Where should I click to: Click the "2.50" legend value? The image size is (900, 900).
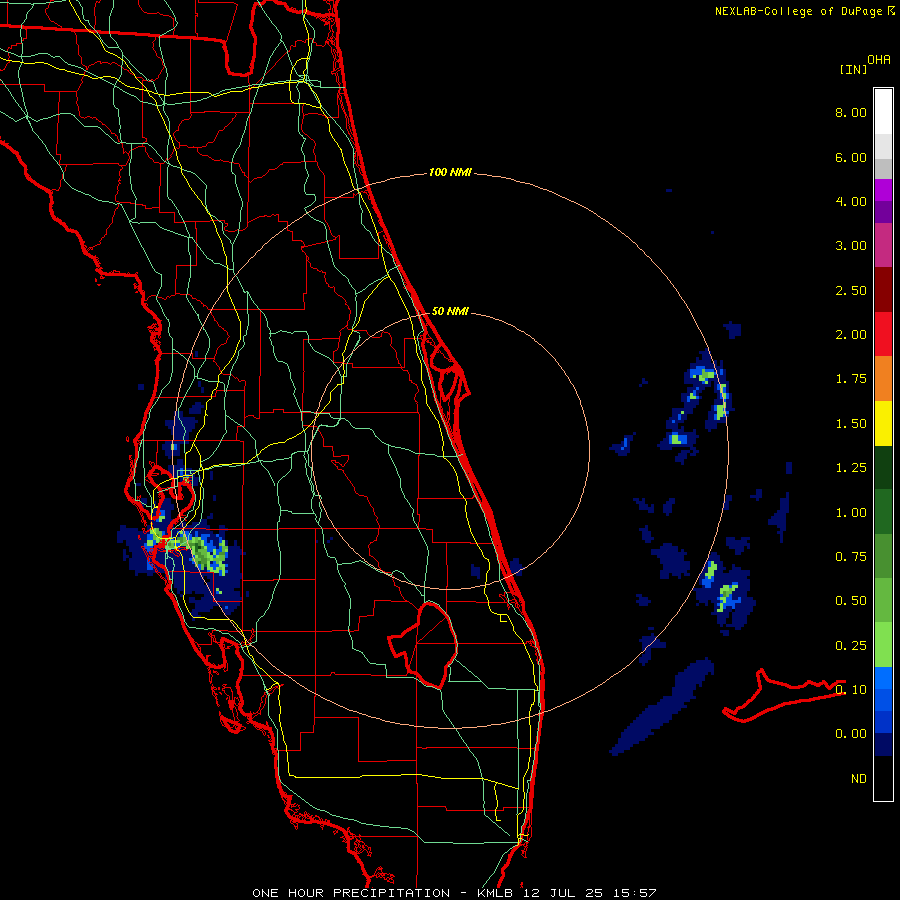851,290
